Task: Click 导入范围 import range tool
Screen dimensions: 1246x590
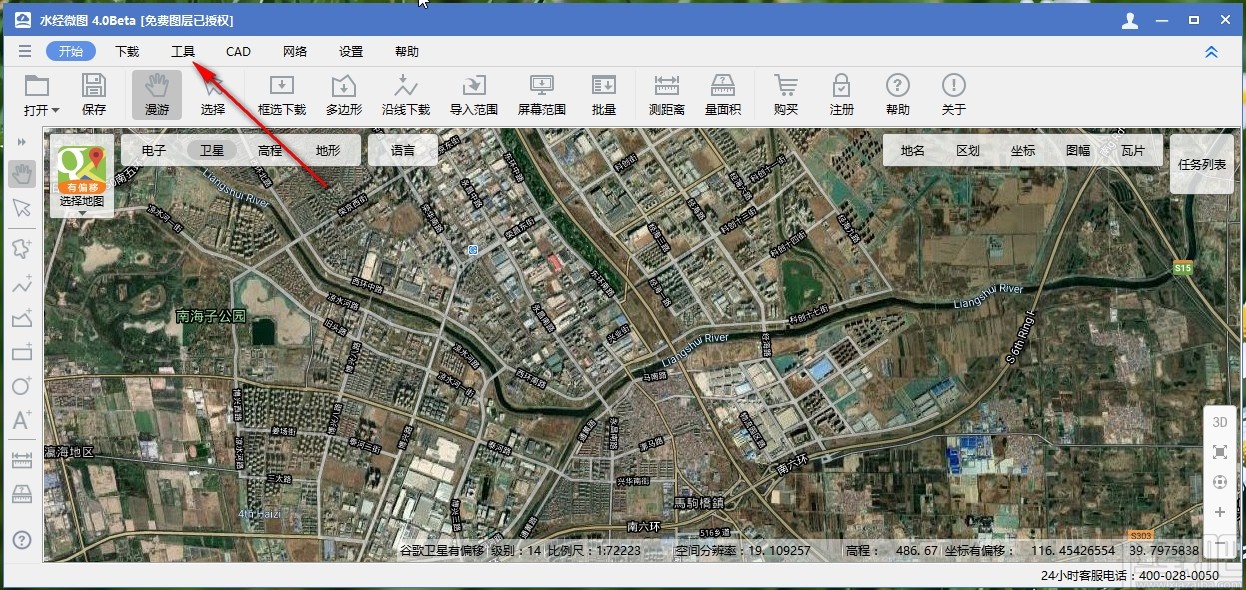Action: 474,95
